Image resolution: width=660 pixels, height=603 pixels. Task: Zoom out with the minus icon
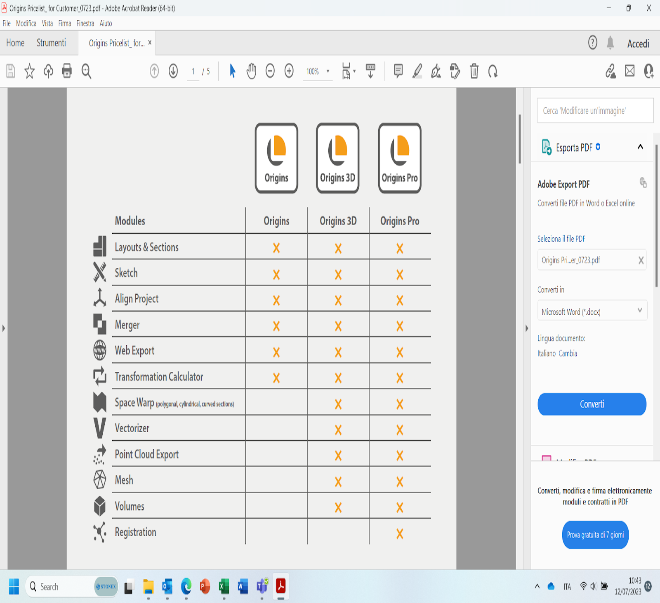click(270, 71)
